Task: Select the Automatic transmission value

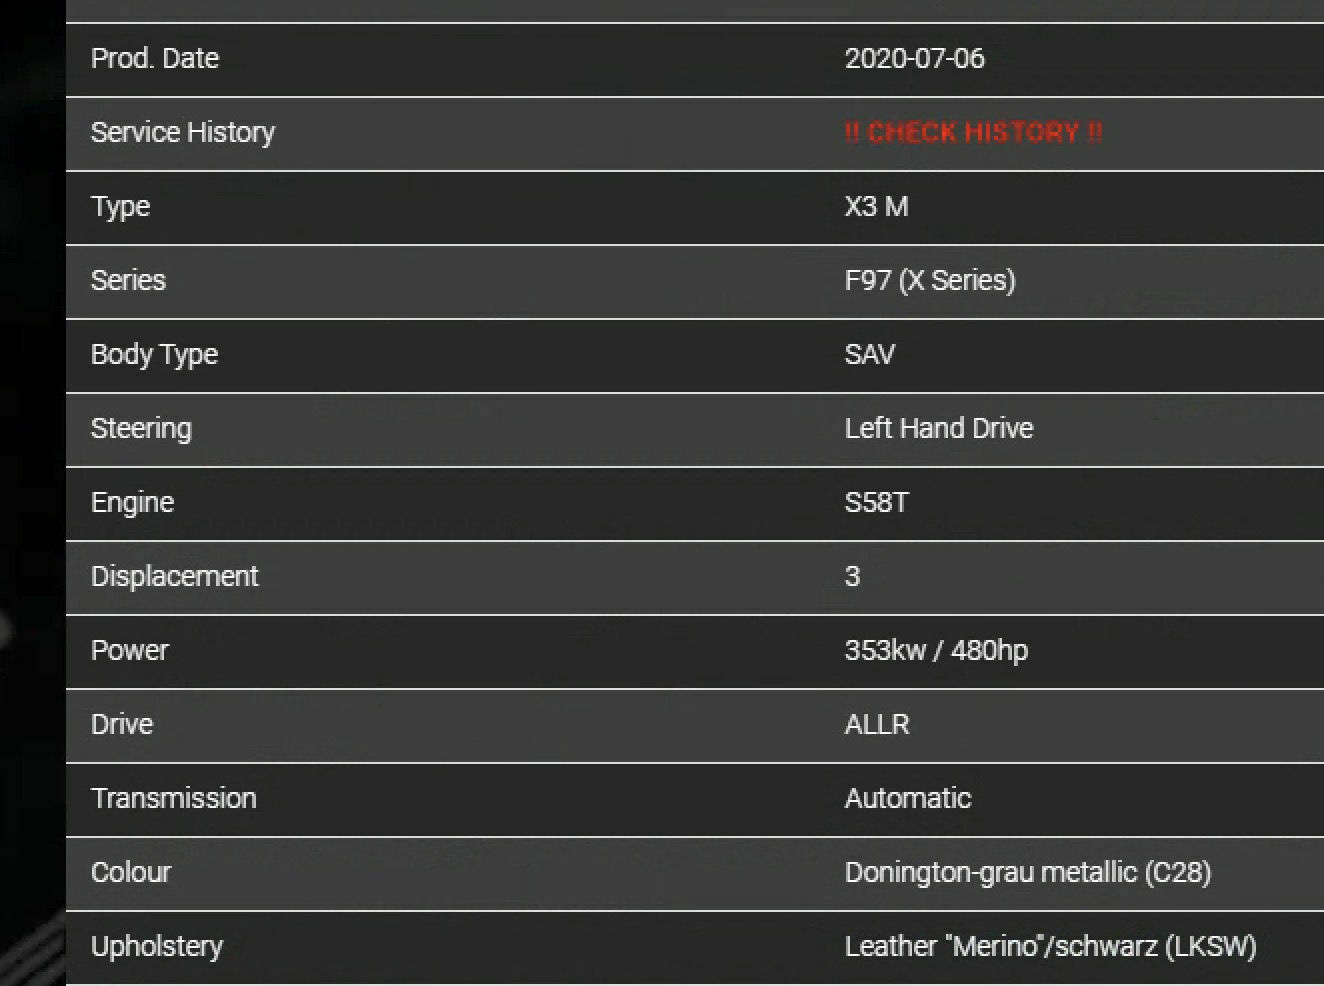Action: [907, 798]
